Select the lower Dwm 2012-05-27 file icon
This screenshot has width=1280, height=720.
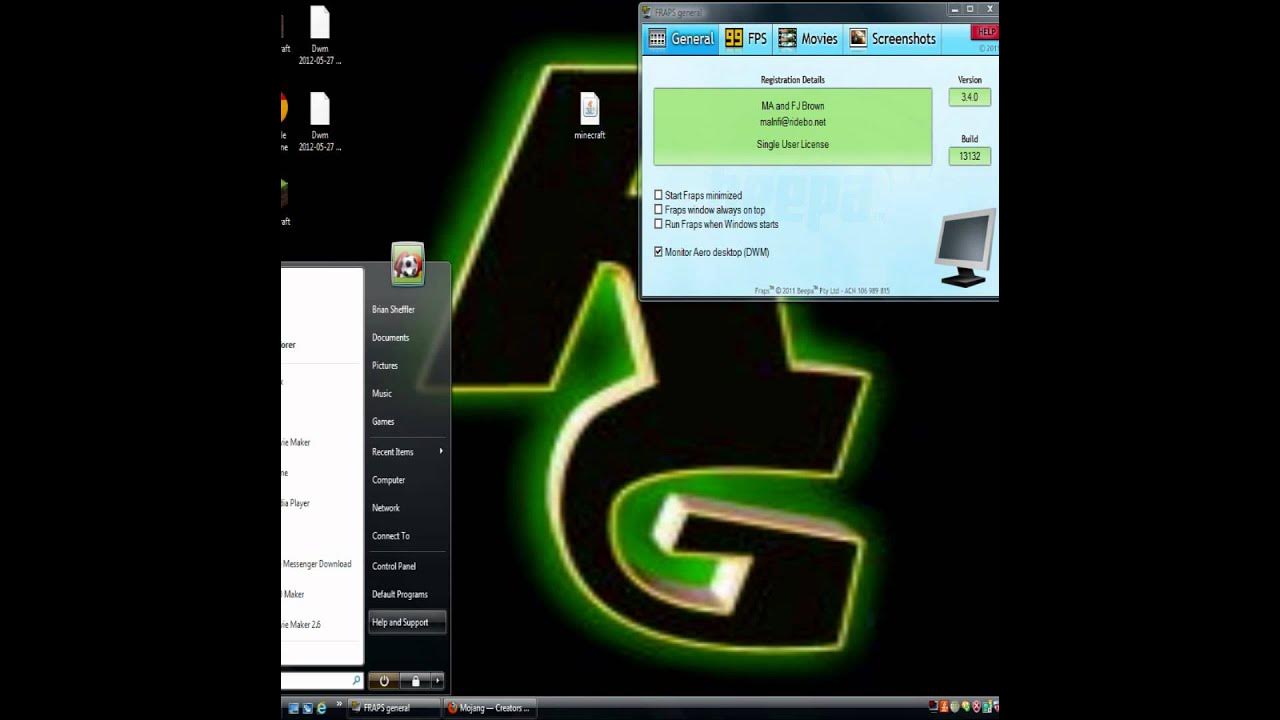[x=320, y=122]
